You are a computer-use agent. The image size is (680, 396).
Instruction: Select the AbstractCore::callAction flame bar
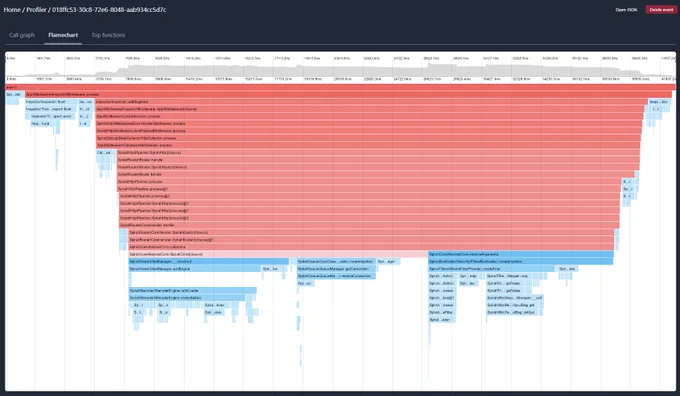[x=371, y=247]
